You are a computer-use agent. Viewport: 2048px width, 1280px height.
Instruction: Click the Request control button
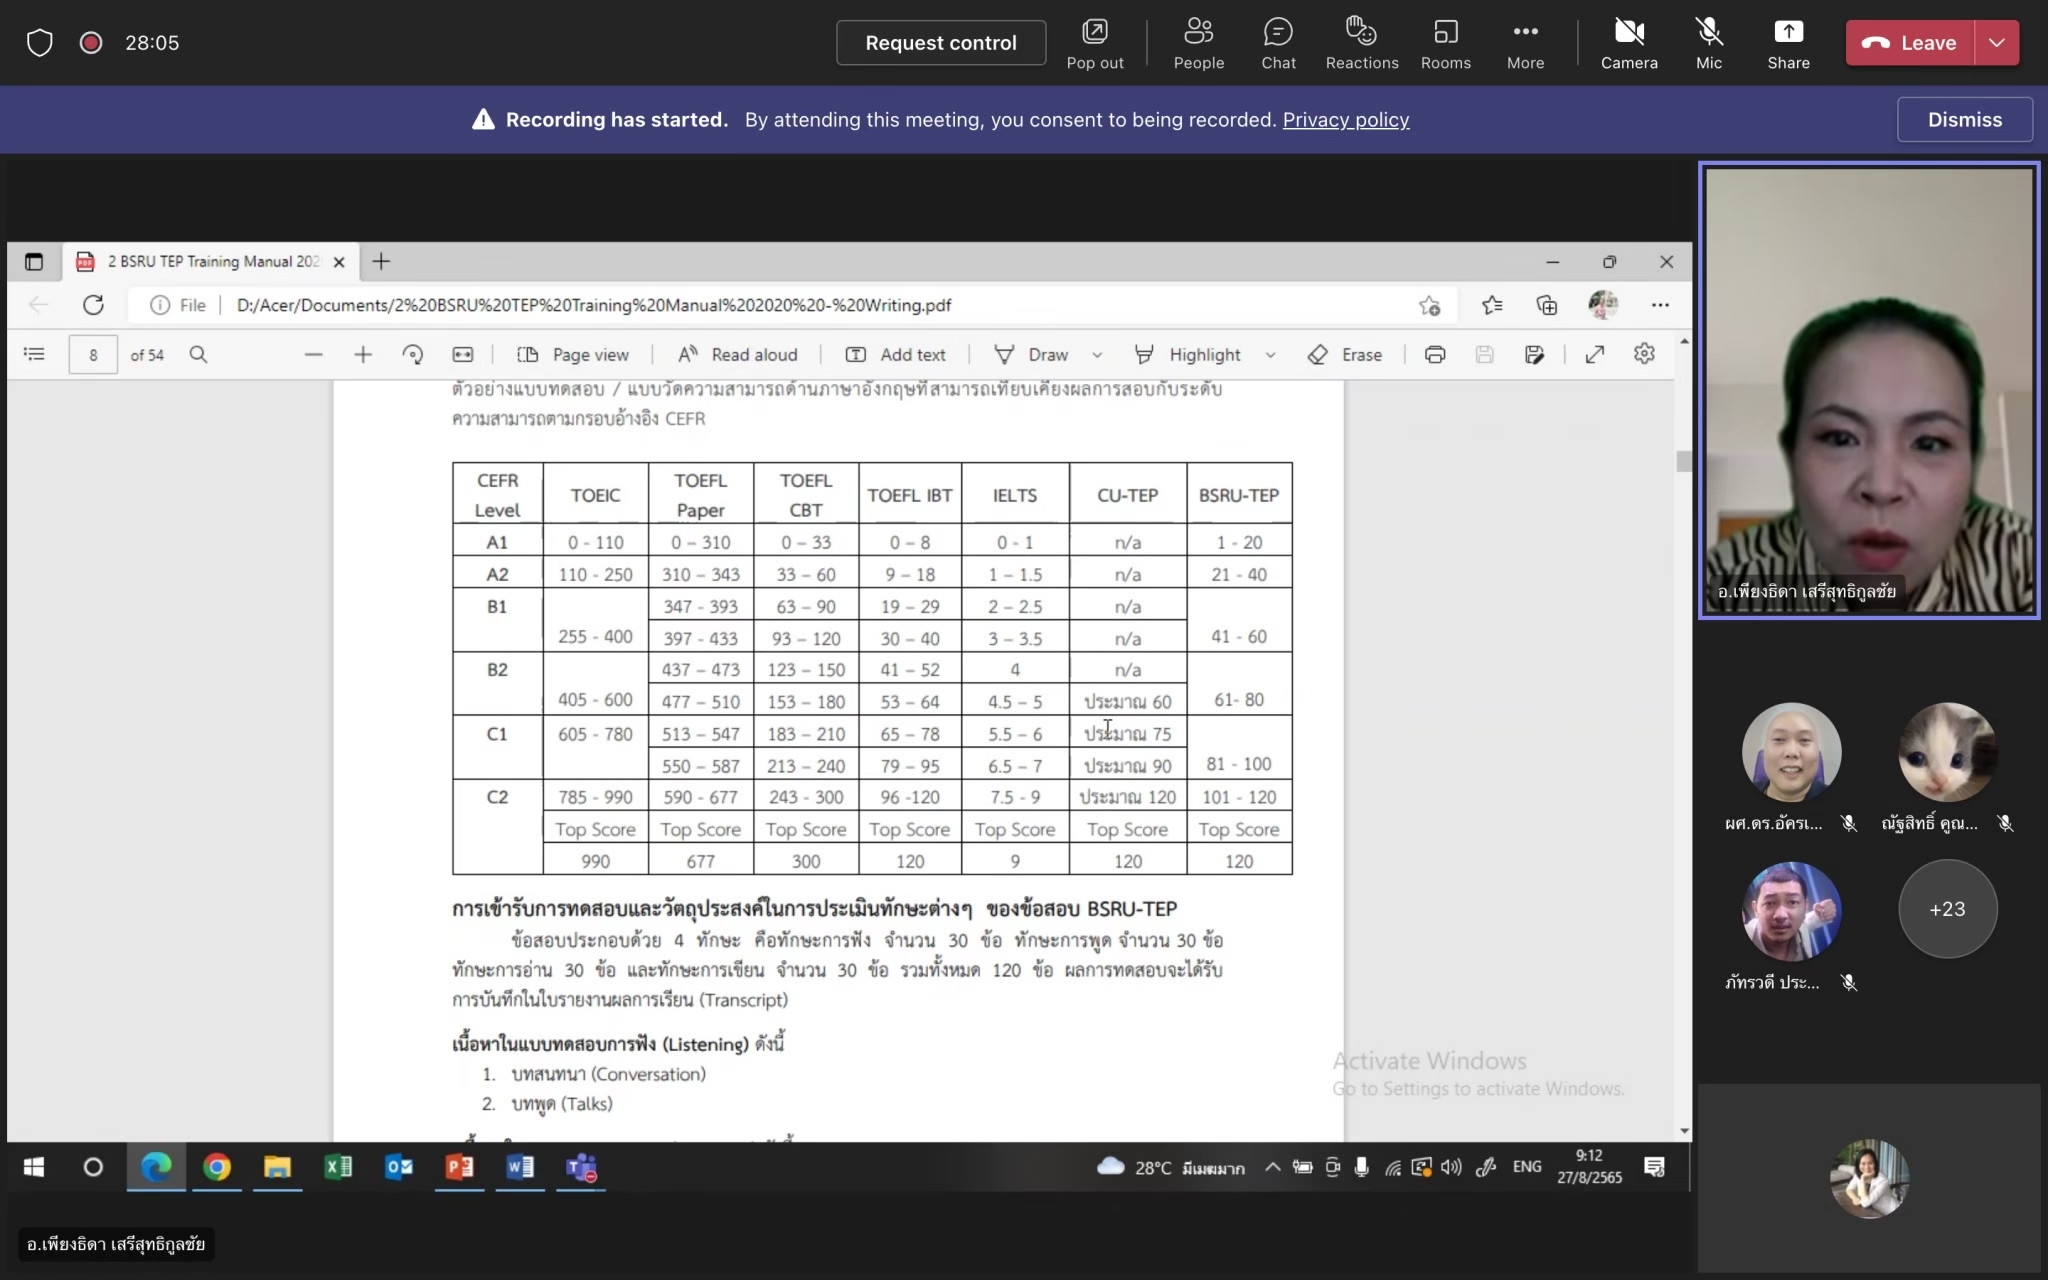940,43
